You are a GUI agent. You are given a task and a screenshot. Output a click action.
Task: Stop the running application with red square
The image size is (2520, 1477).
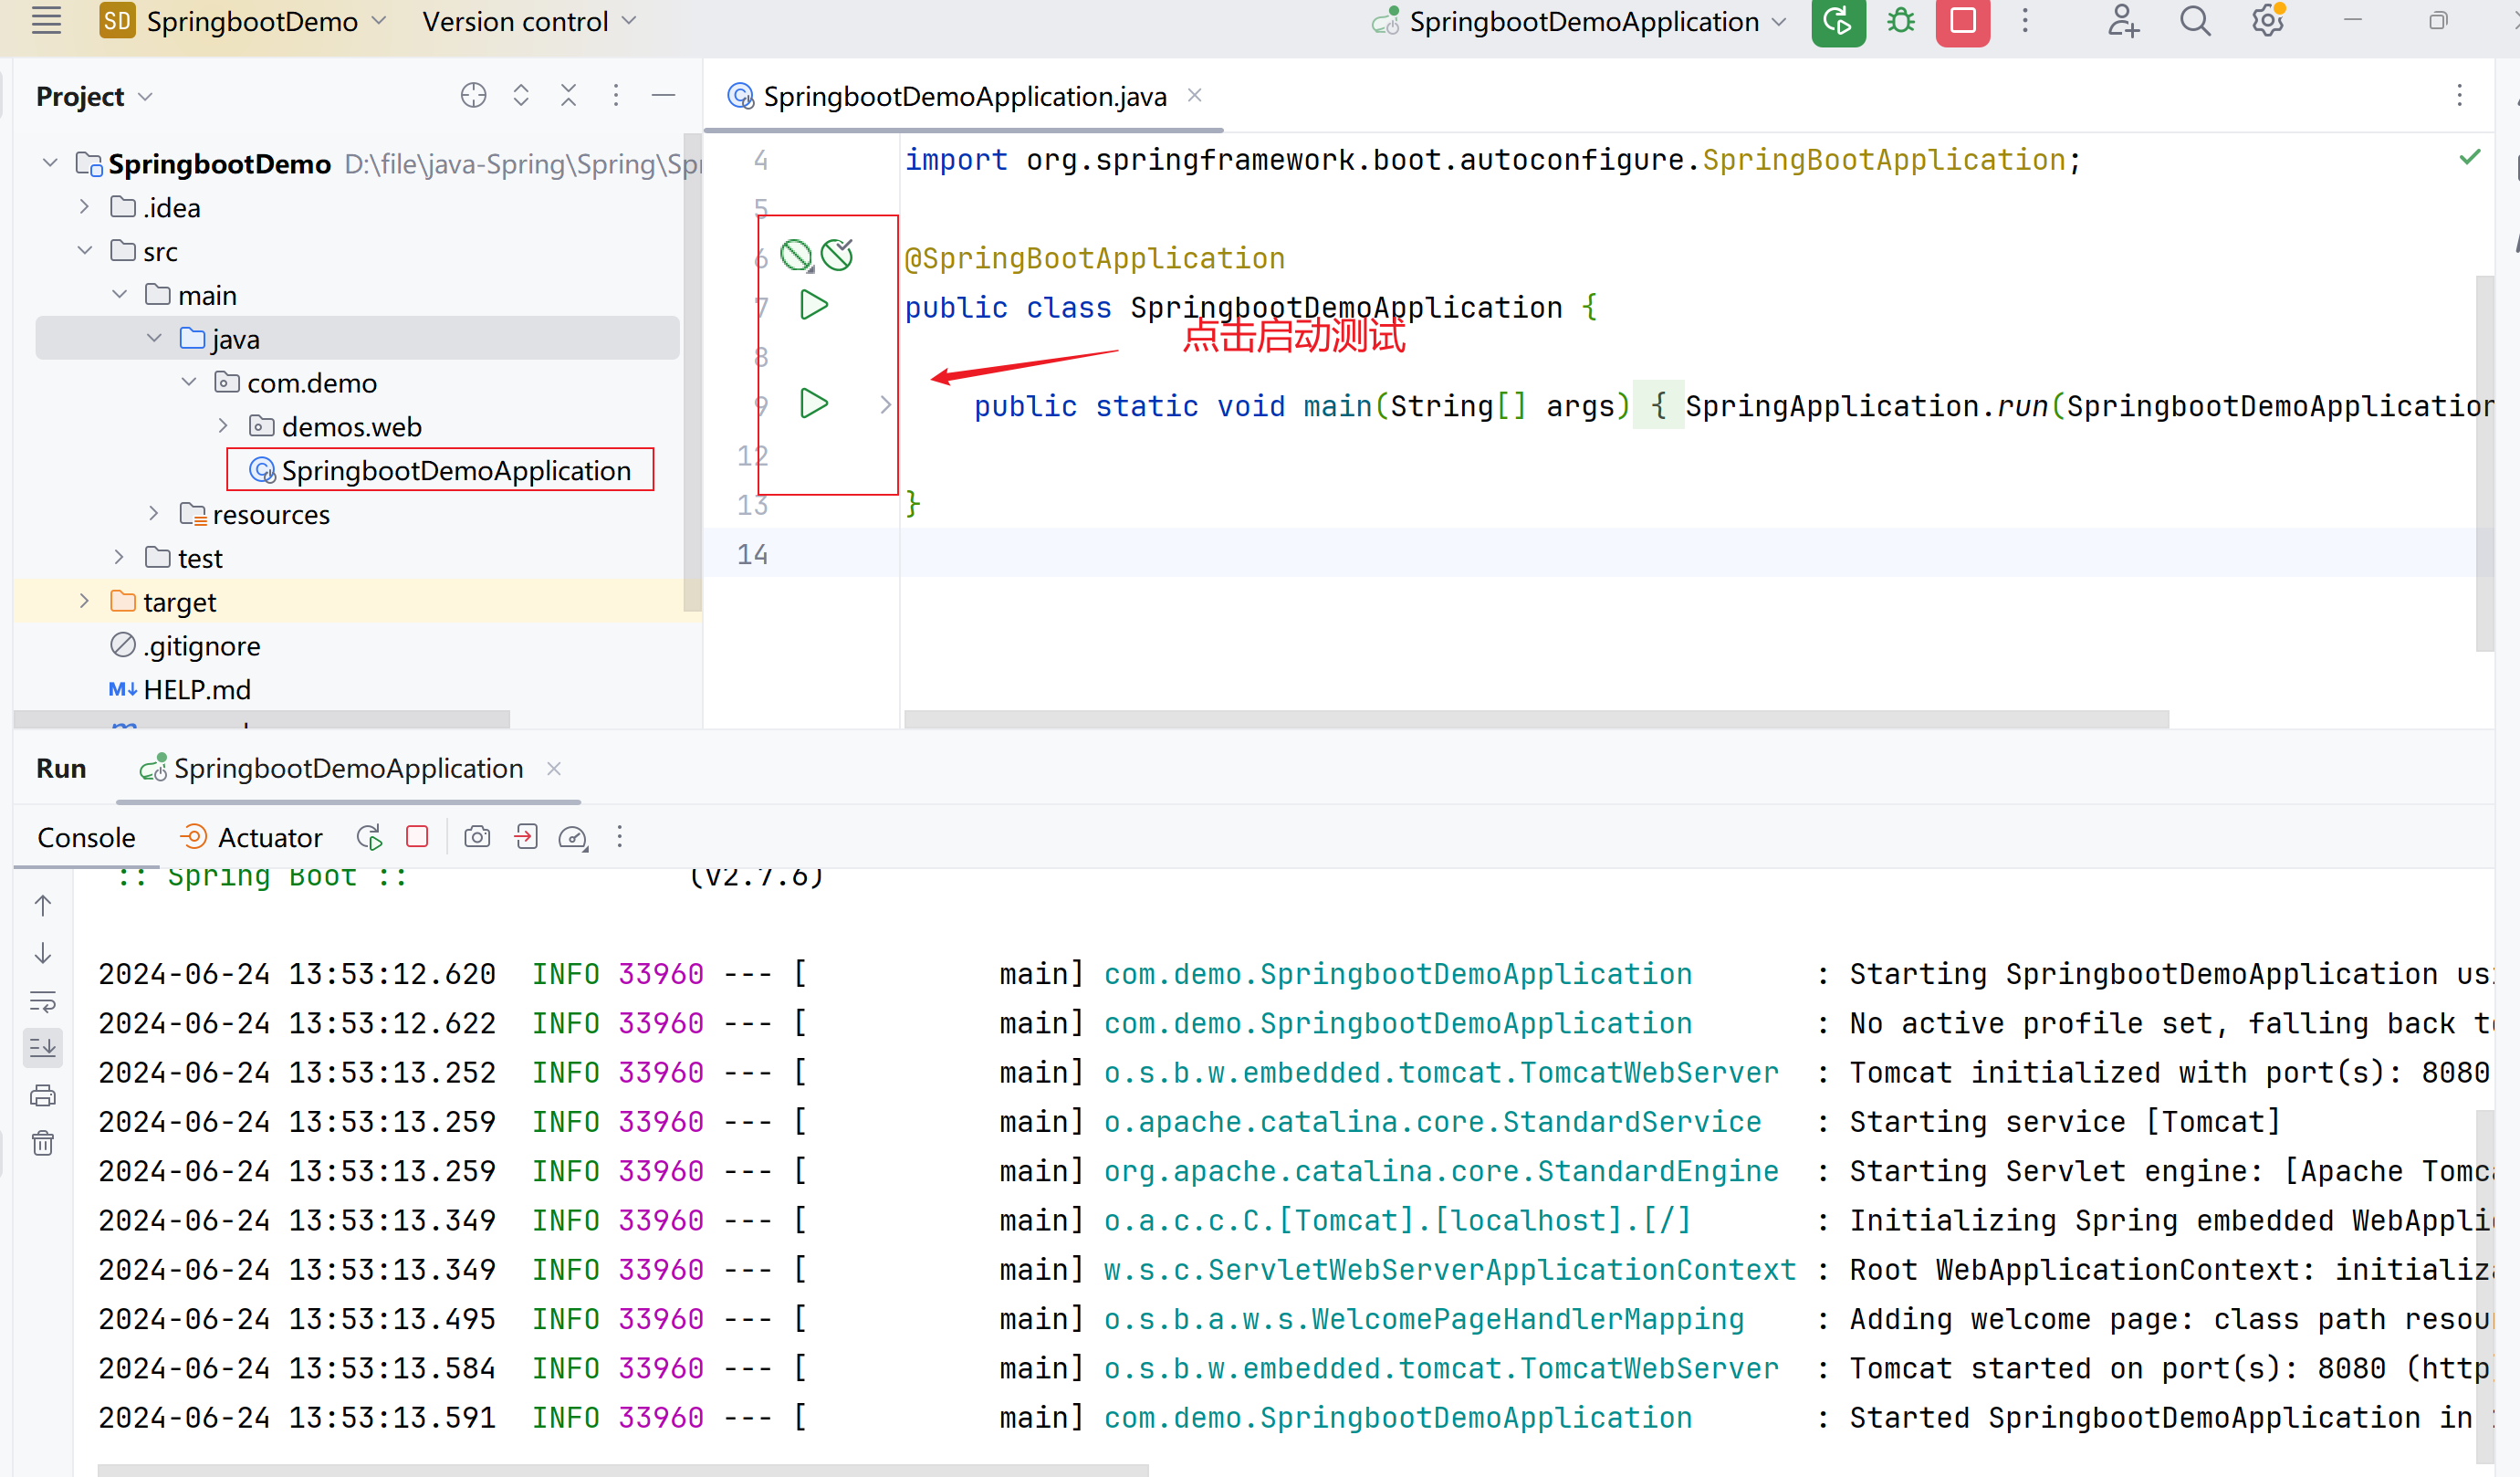point(1963,21)
